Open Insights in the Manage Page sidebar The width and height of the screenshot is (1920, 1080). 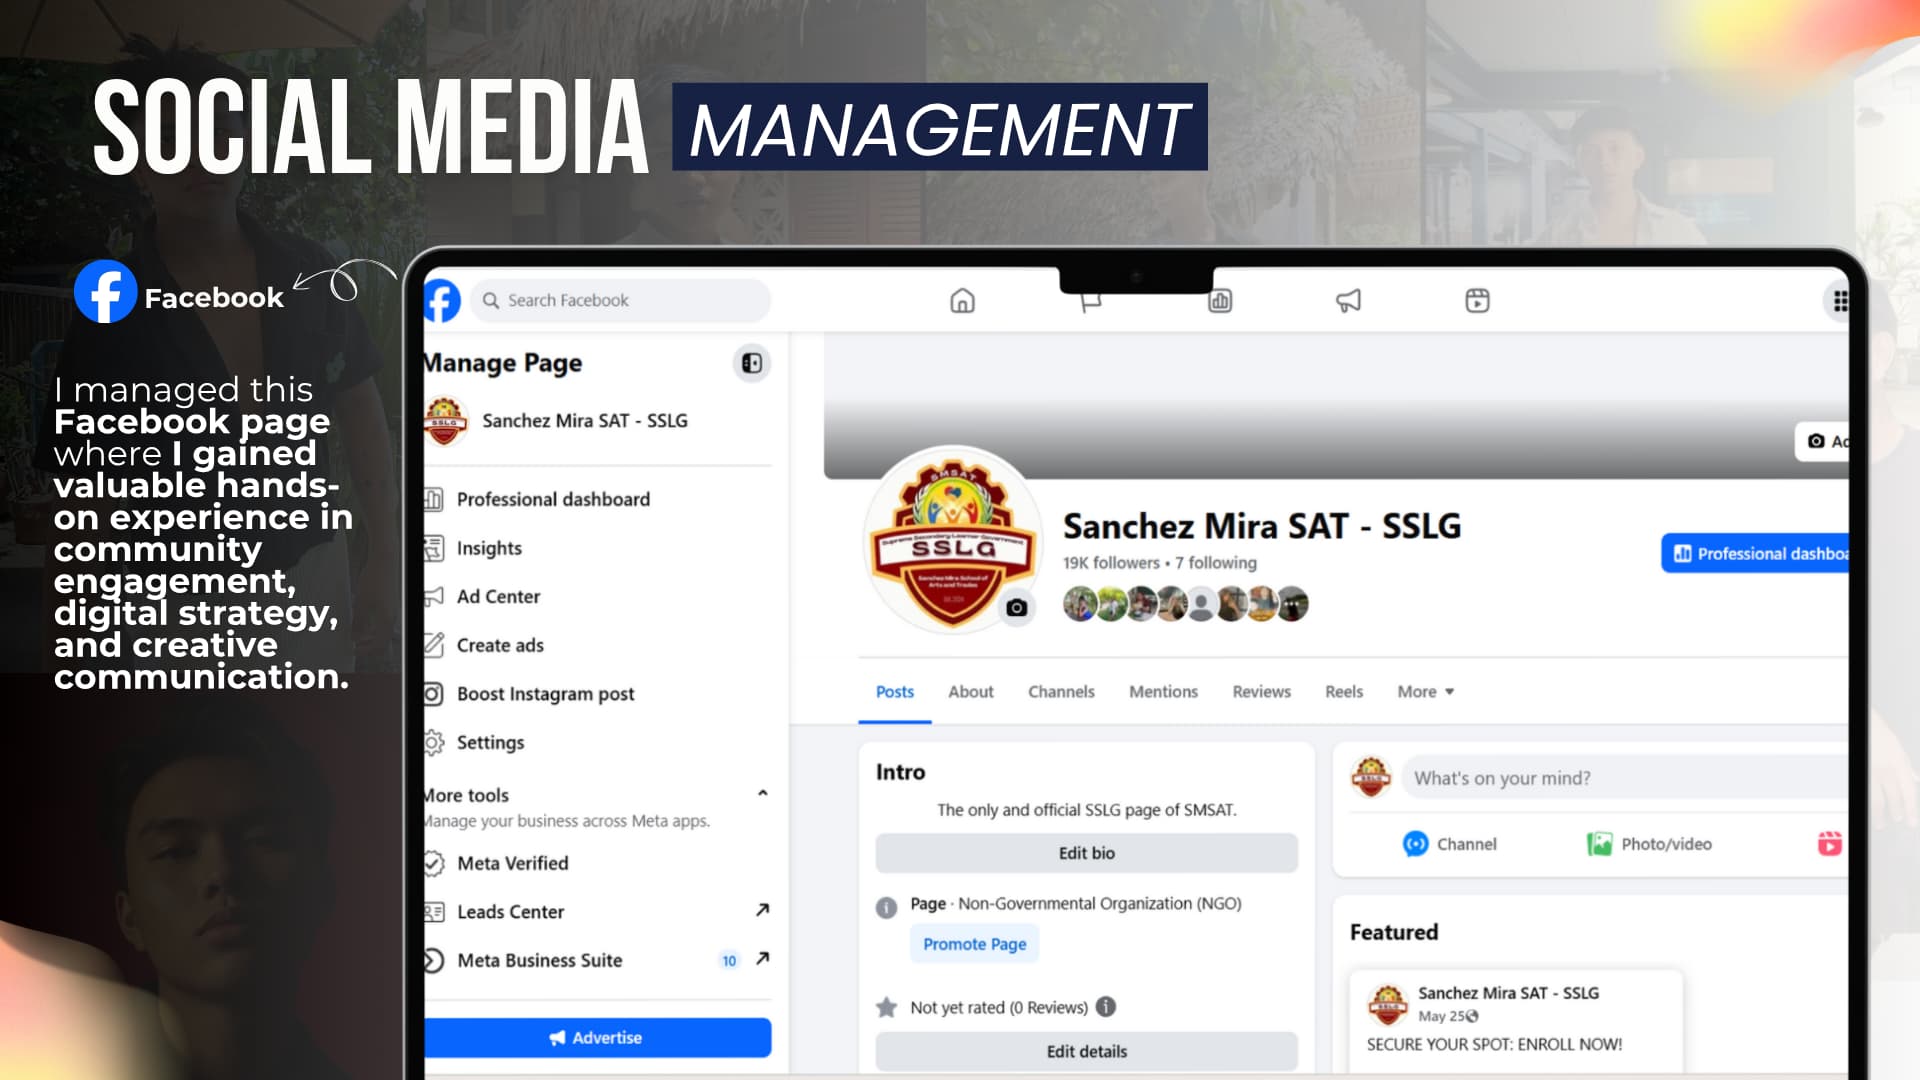point(489,548)
